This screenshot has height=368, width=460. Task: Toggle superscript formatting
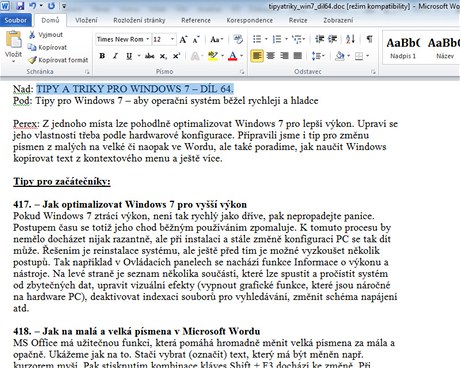tap(176, 56)
